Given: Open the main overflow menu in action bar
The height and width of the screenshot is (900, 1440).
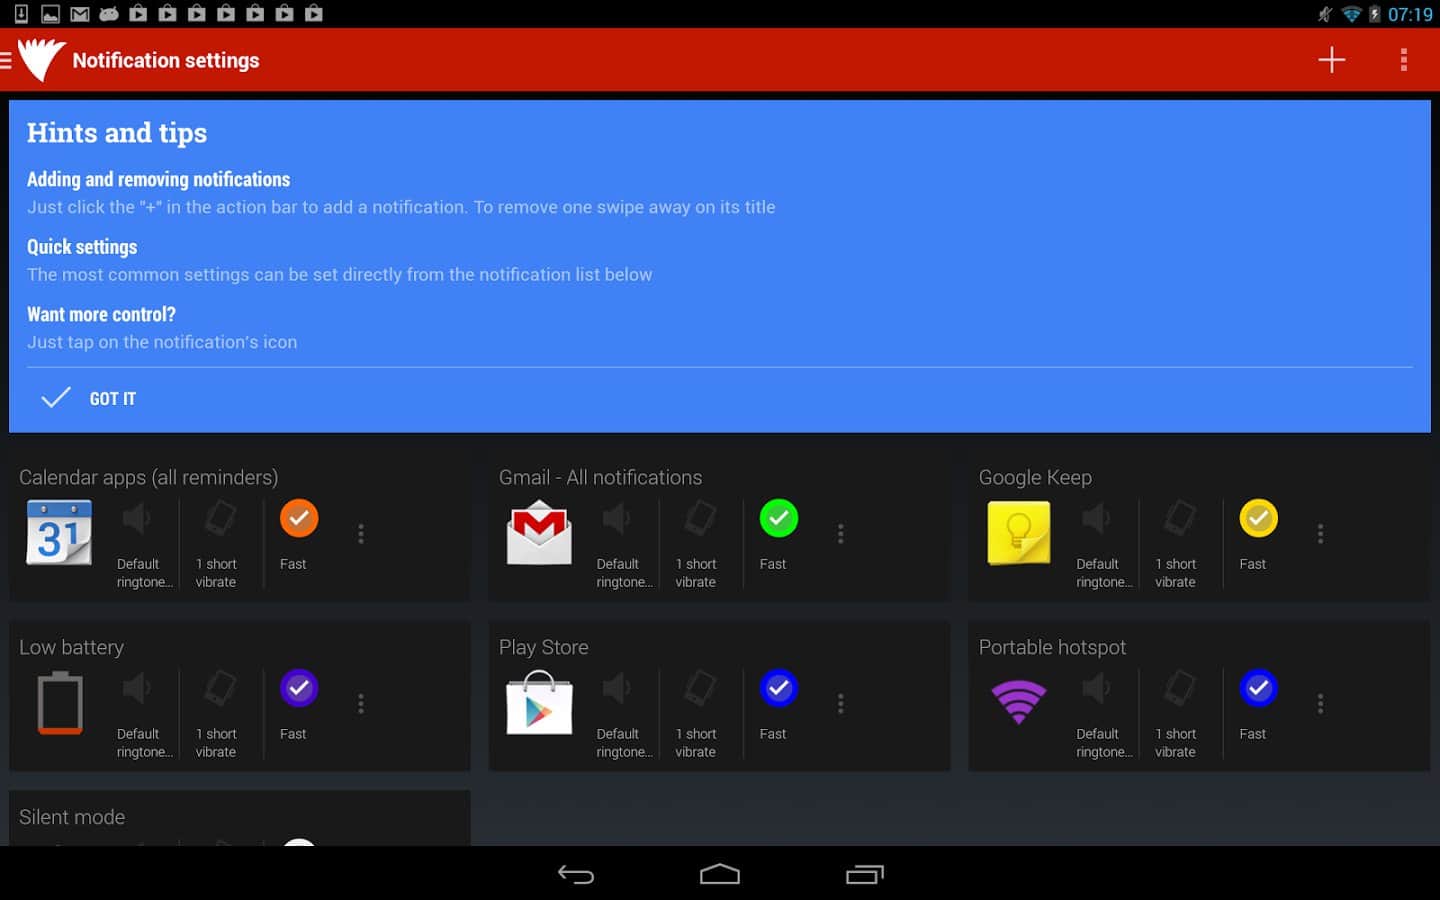Looking at the screenshot, I should click(x=1403, y=60).
